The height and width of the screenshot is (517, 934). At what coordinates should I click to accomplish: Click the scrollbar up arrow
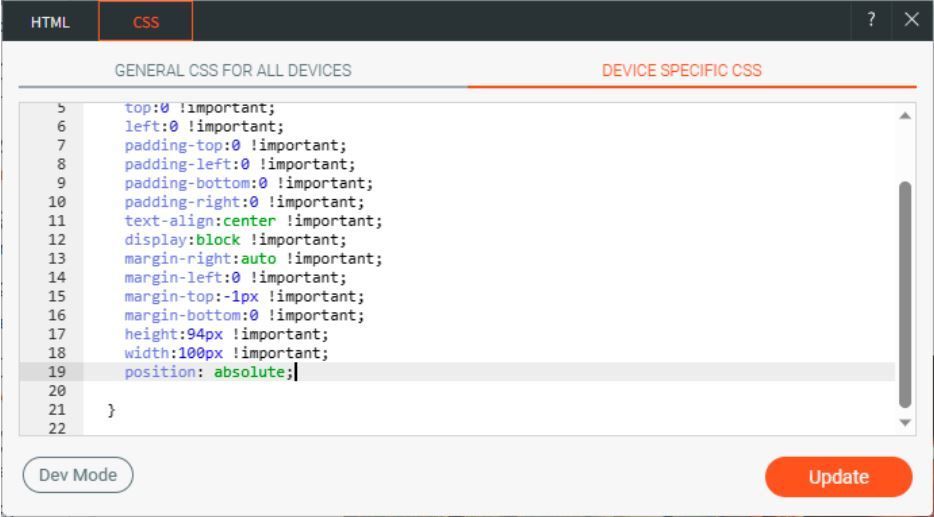tap(905, 116)
